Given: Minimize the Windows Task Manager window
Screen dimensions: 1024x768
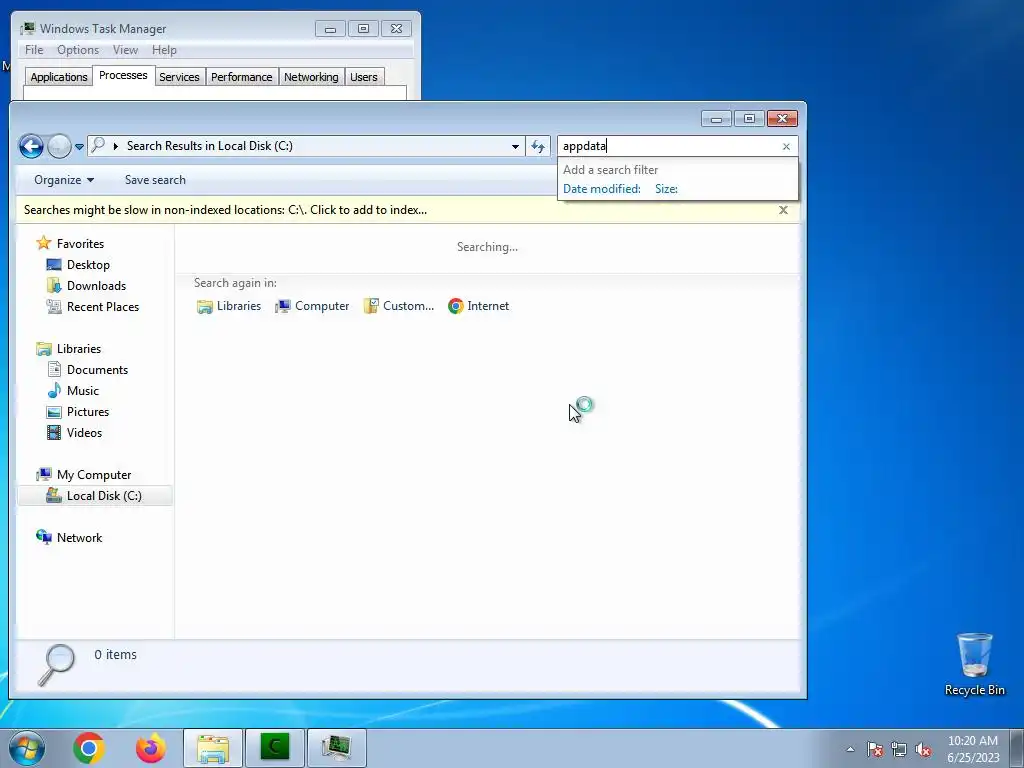Looking at the screenshot, I should pyautogui.click(x=330, y=29).
